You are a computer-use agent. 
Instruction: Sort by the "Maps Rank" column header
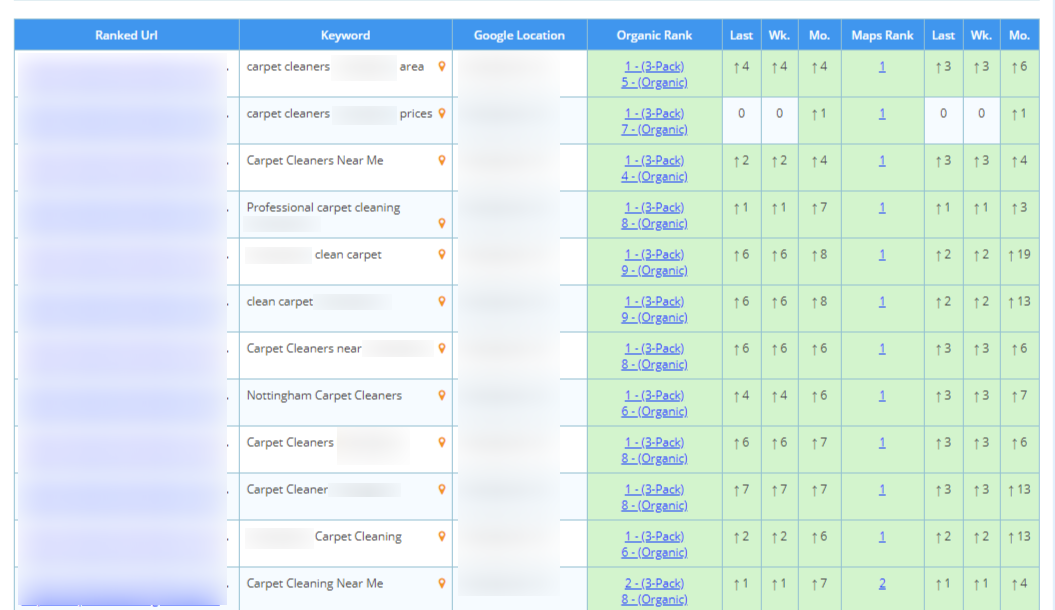882,35
